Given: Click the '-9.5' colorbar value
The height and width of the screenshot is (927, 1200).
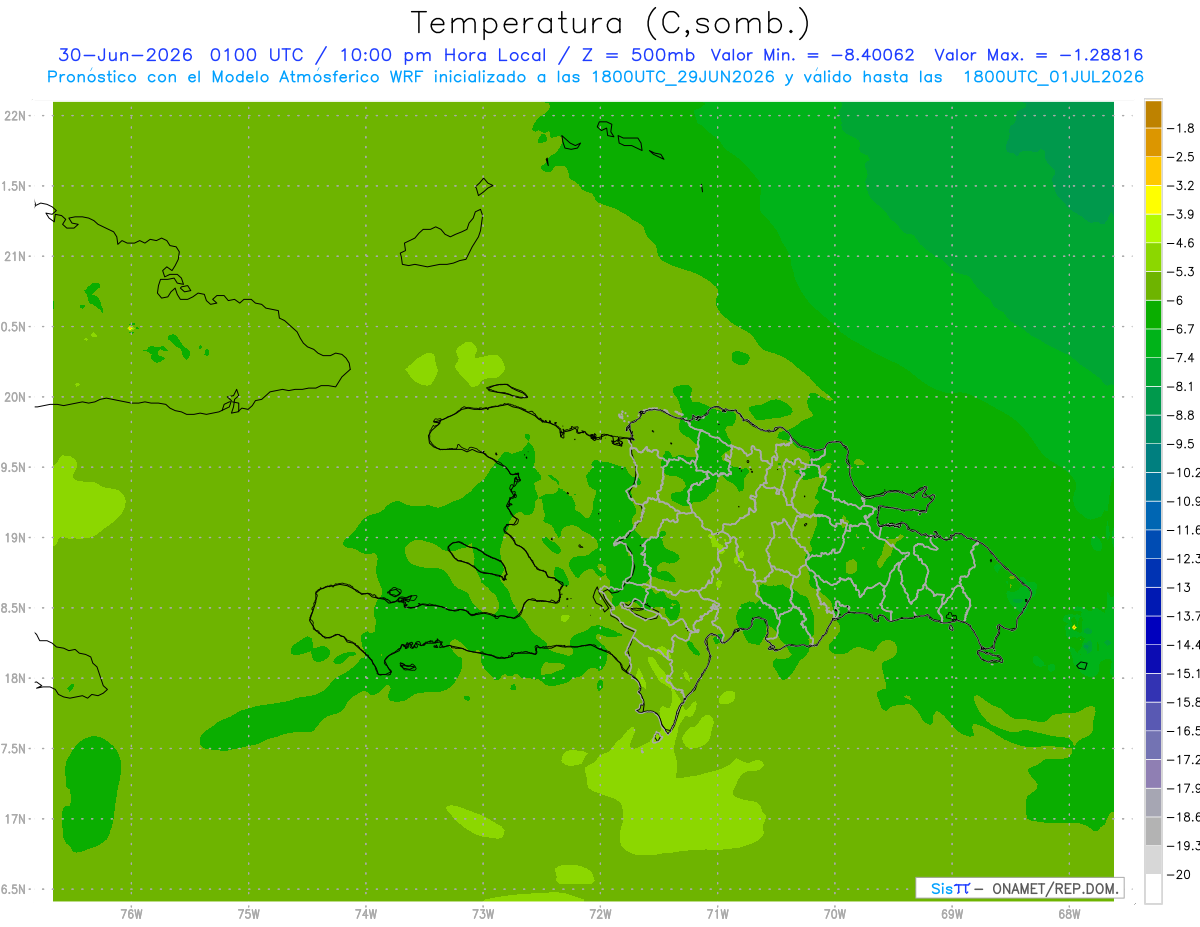Looking at the screenshot, I should click(x=1183, y=444).
